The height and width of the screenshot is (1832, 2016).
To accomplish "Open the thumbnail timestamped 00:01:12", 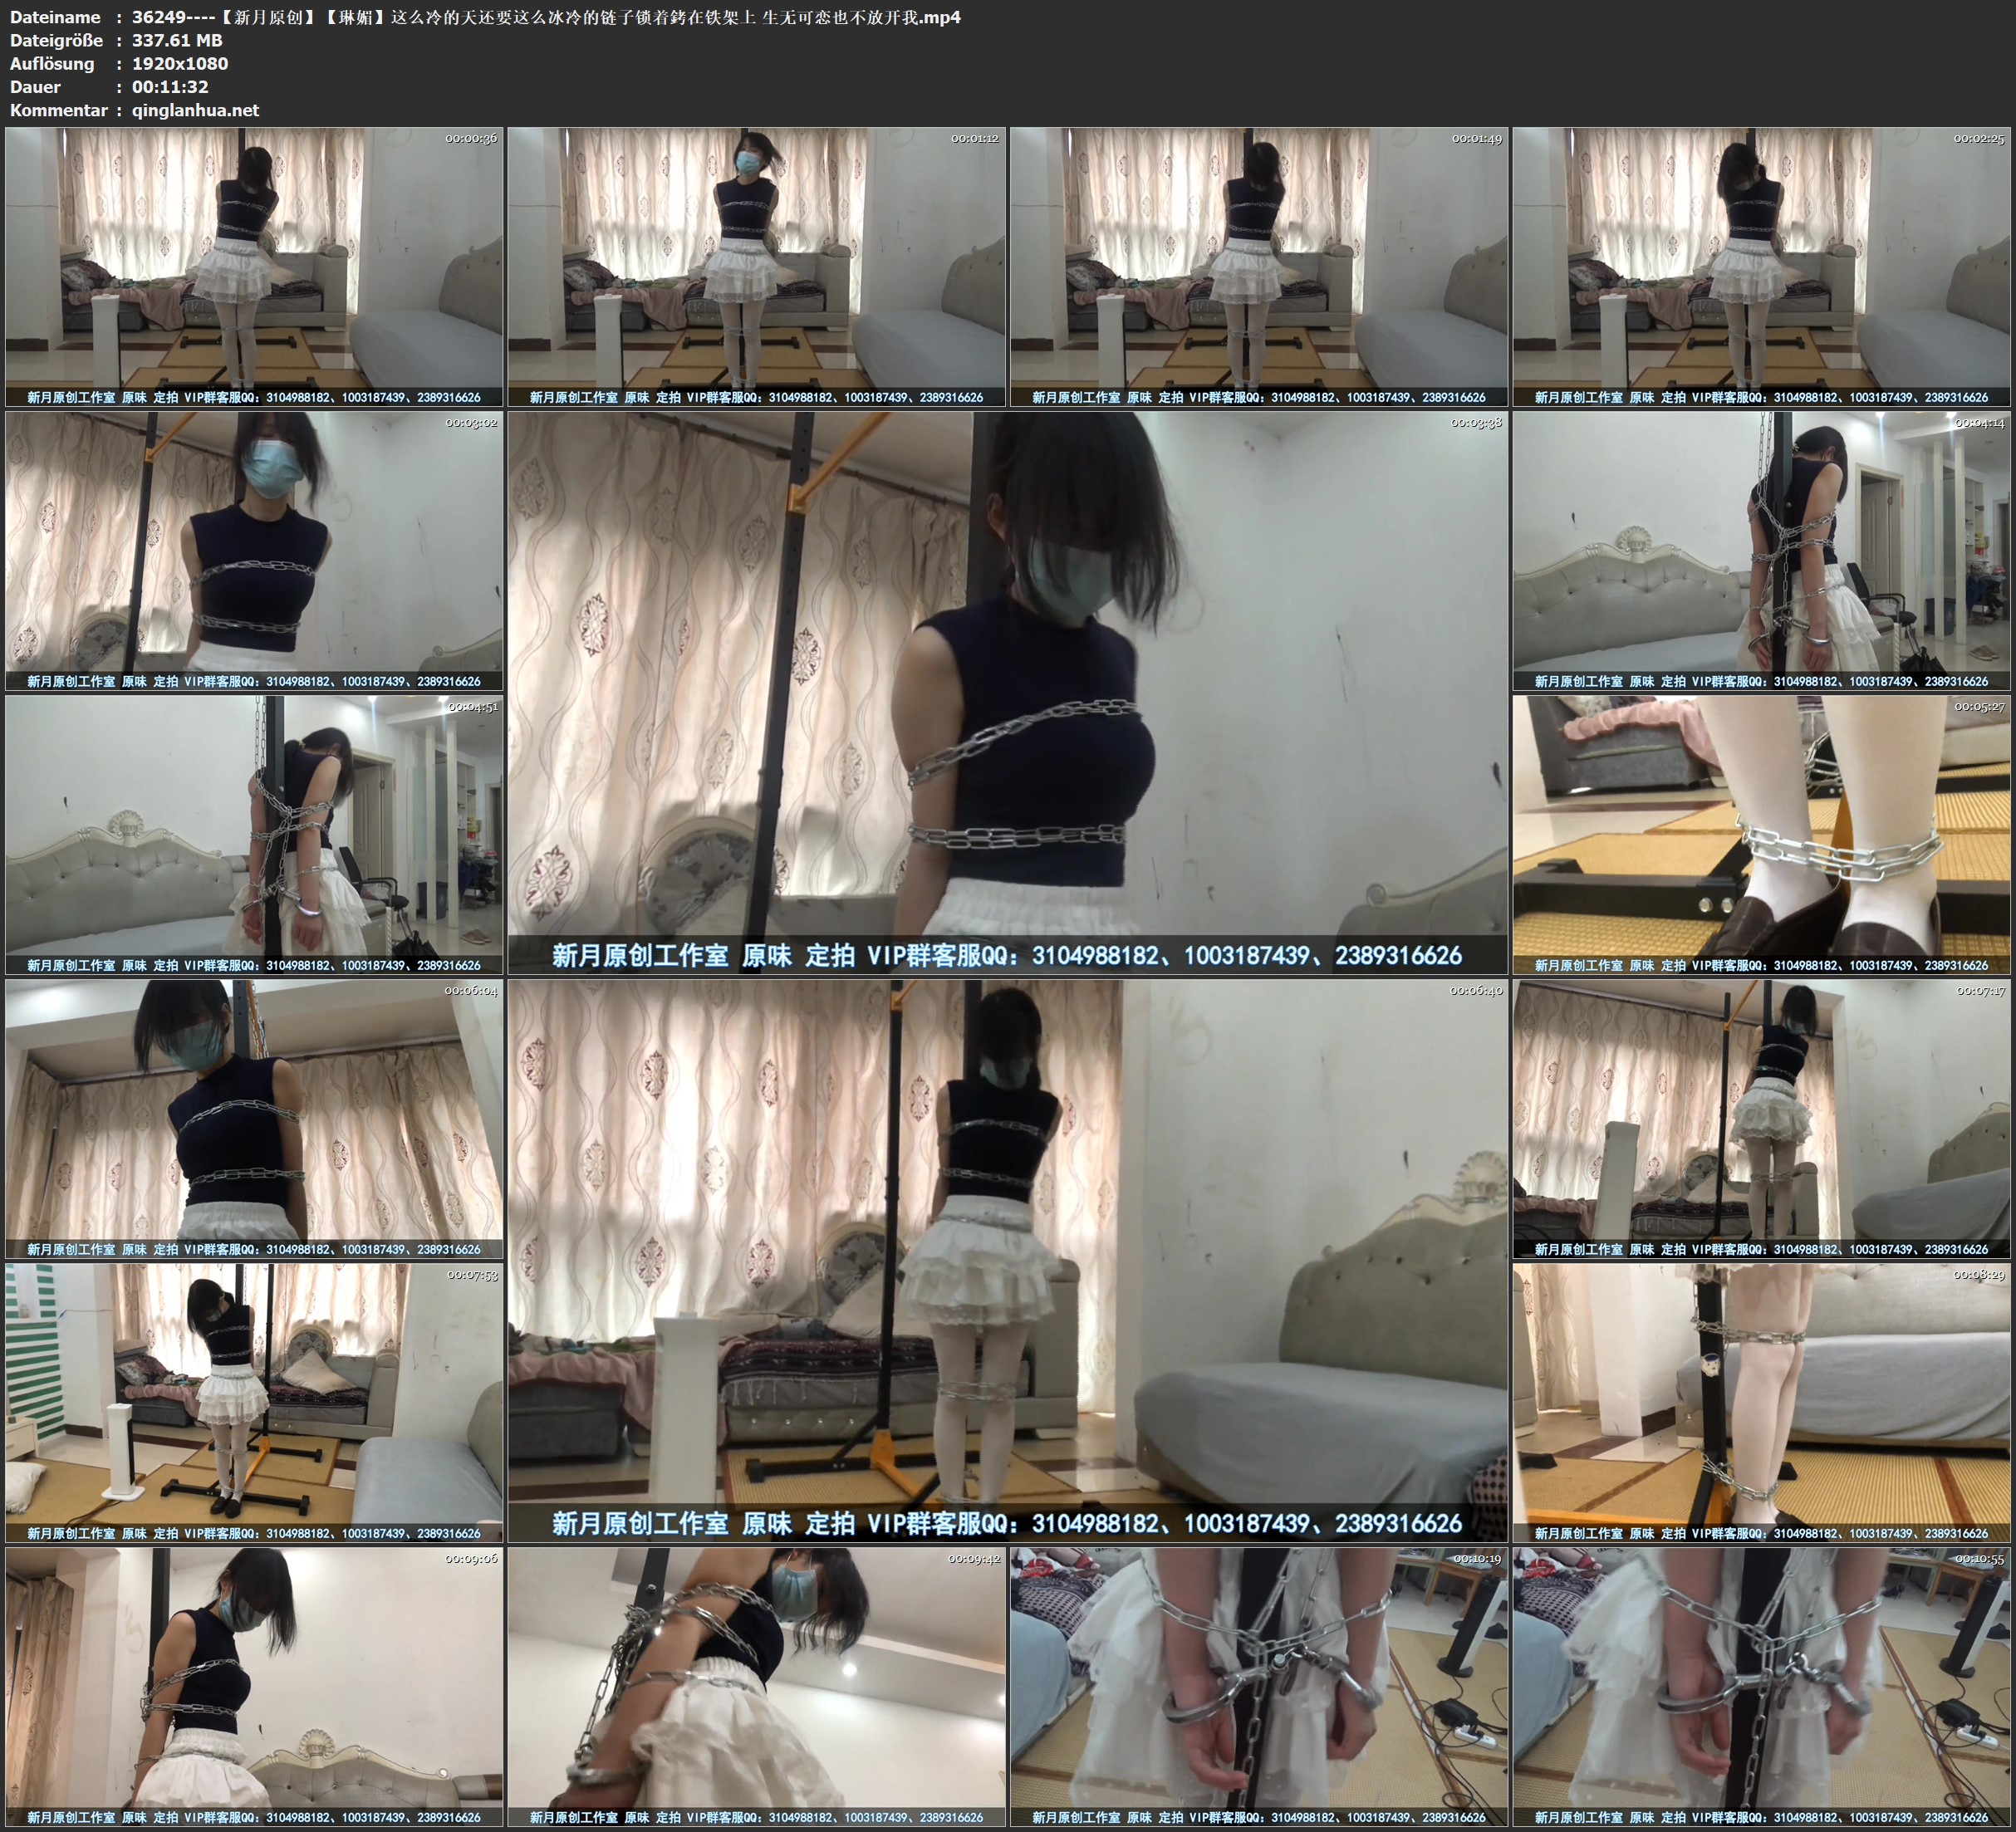I will click(757, 267).
